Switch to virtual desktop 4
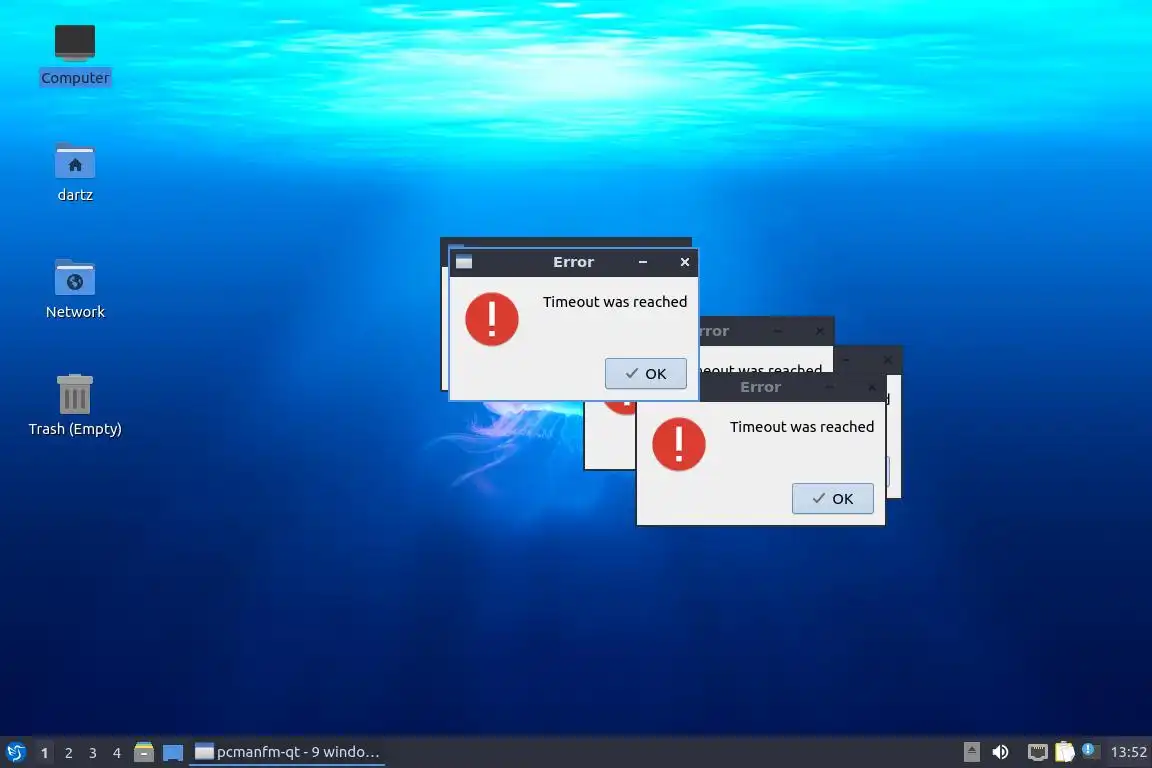Viewport: 1152px width, 768px height. click(116, 753)
